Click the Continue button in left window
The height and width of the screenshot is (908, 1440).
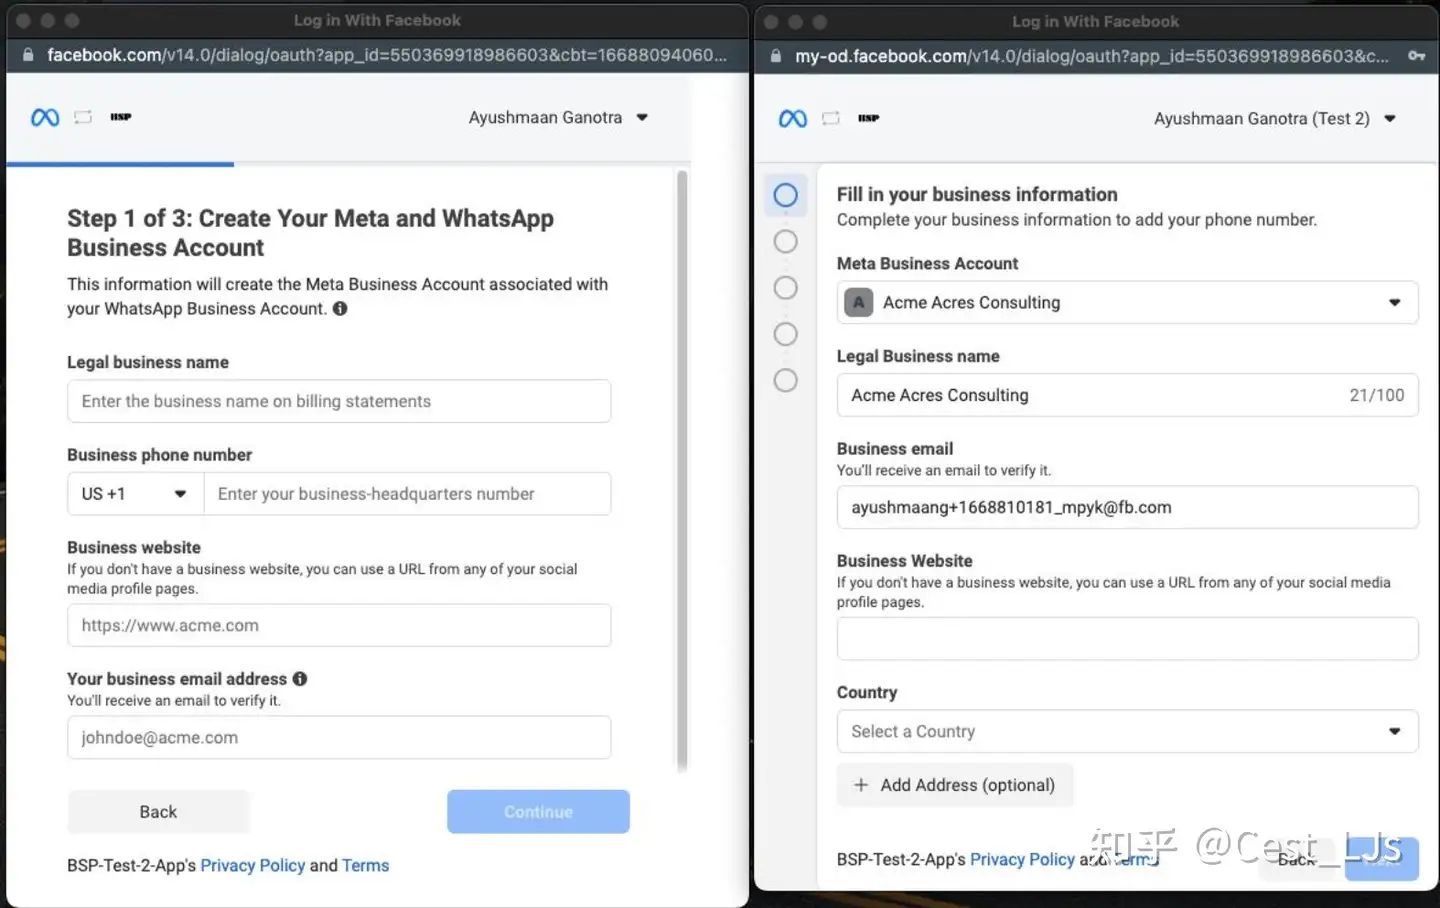(538, 812)
